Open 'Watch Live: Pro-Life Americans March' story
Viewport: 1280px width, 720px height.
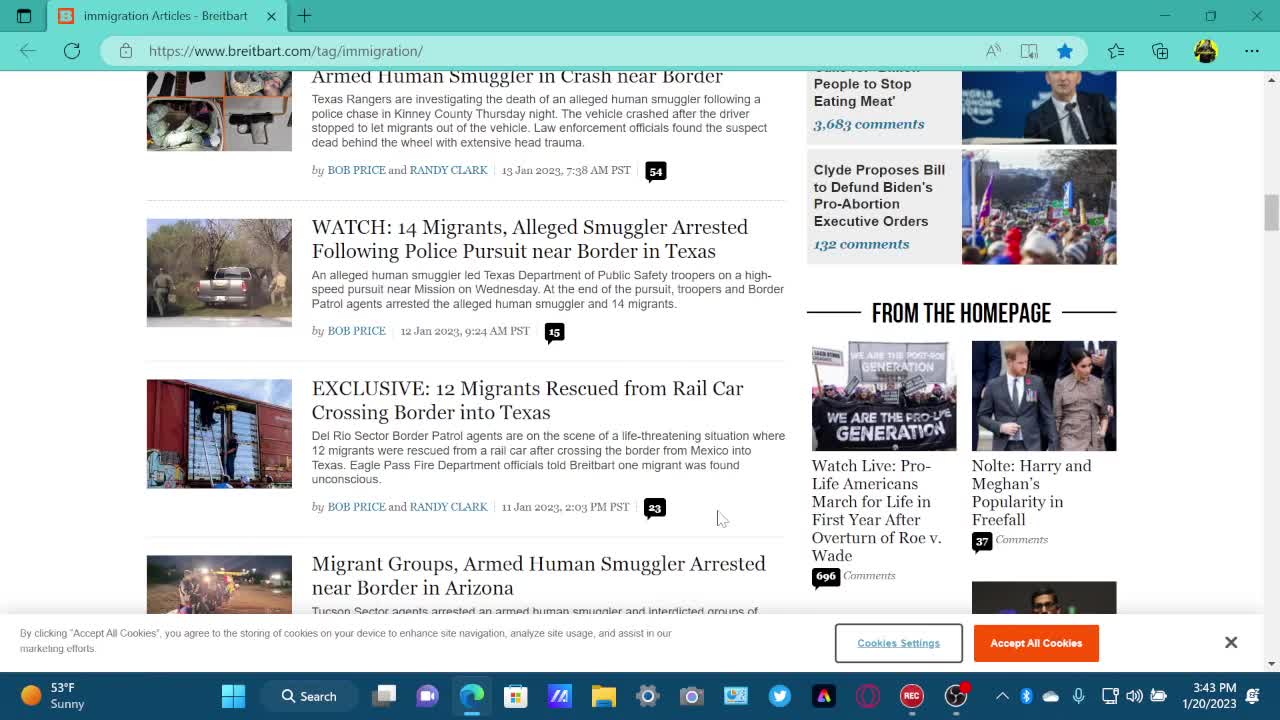876,510
